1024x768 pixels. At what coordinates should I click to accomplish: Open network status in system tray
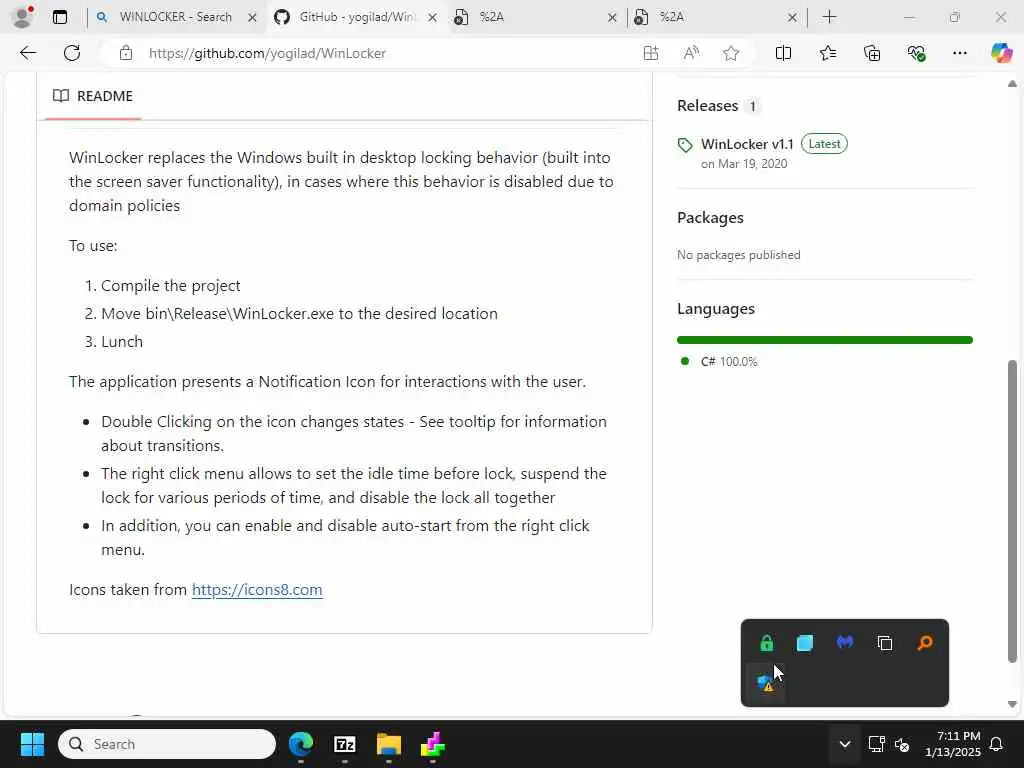pyautogui.click(x=876, y=744)
